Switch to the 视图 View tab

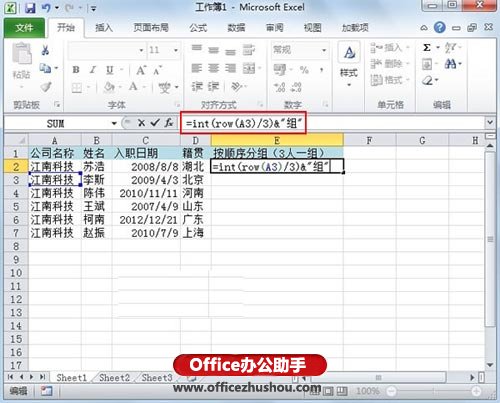point(312,28)
